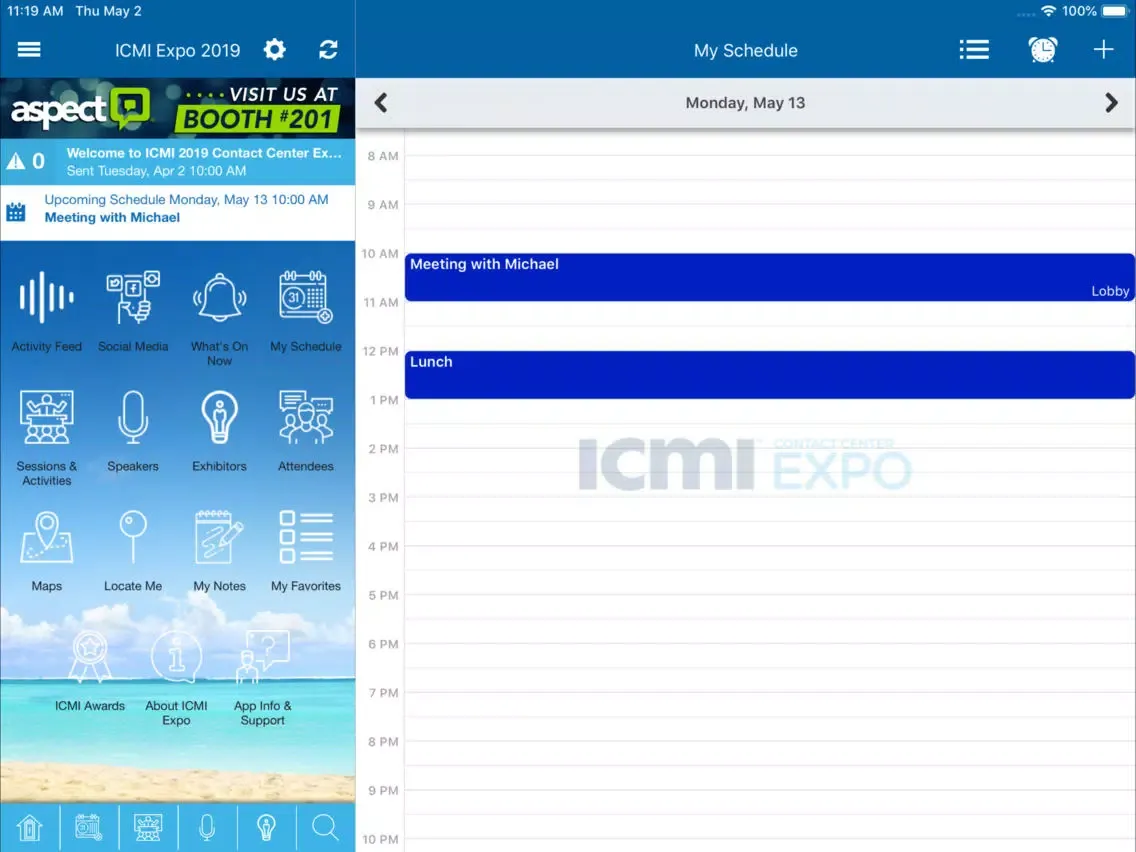Open the Lunch calendar event
1136x852 pixels.
(x=769, y=375)
